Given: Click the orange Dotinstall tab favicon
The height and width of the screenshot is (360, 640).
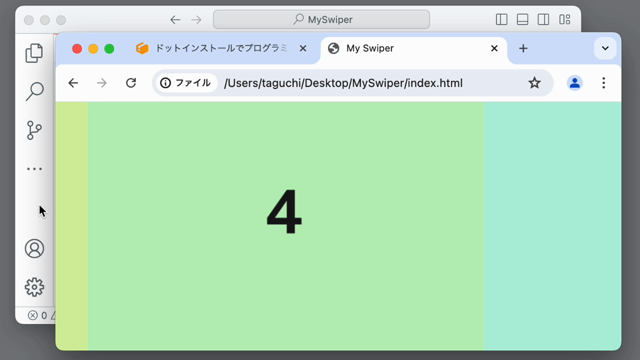Looking at the screenshot, I should point(142,48).
